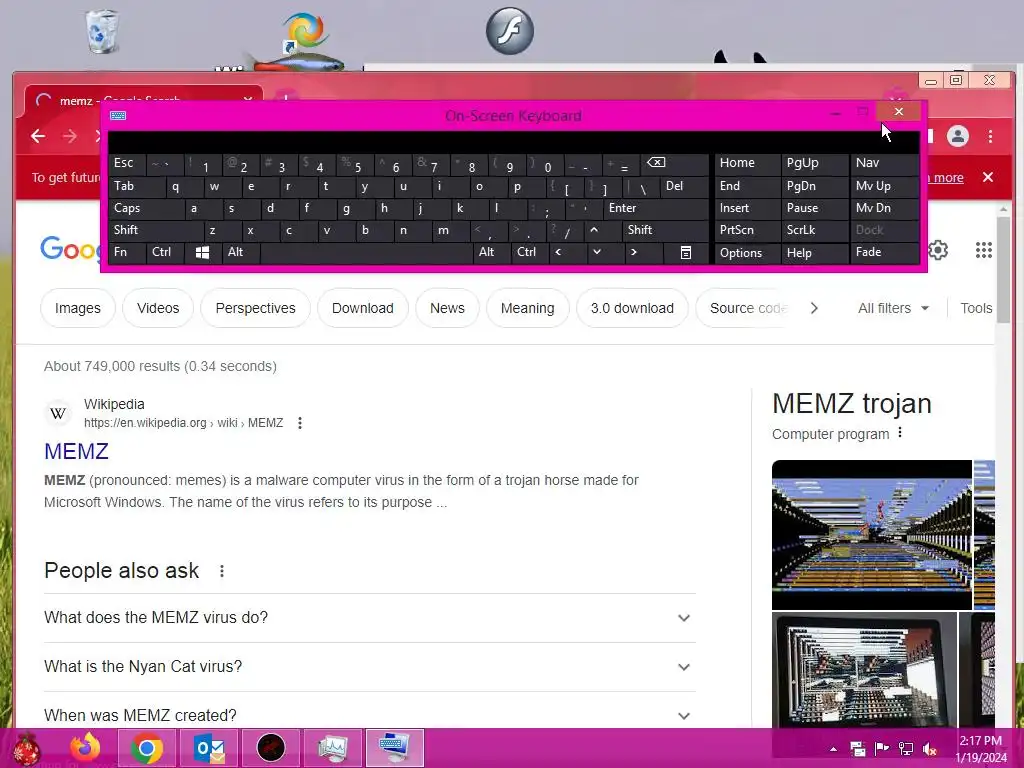The width and height of the screenshot is (1024, 768).
Task: Toggle the Nav key
Action: click(884, 163)
